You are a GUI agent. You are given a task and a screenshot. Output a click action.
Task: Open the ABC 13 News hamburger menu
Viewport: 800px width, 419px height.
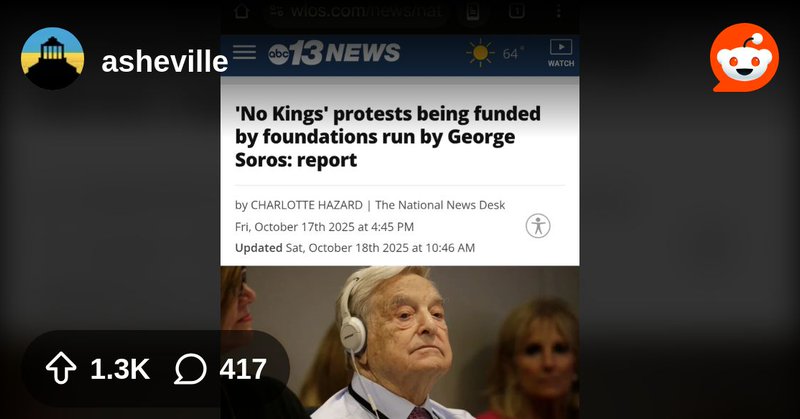(x=244, y=52)
